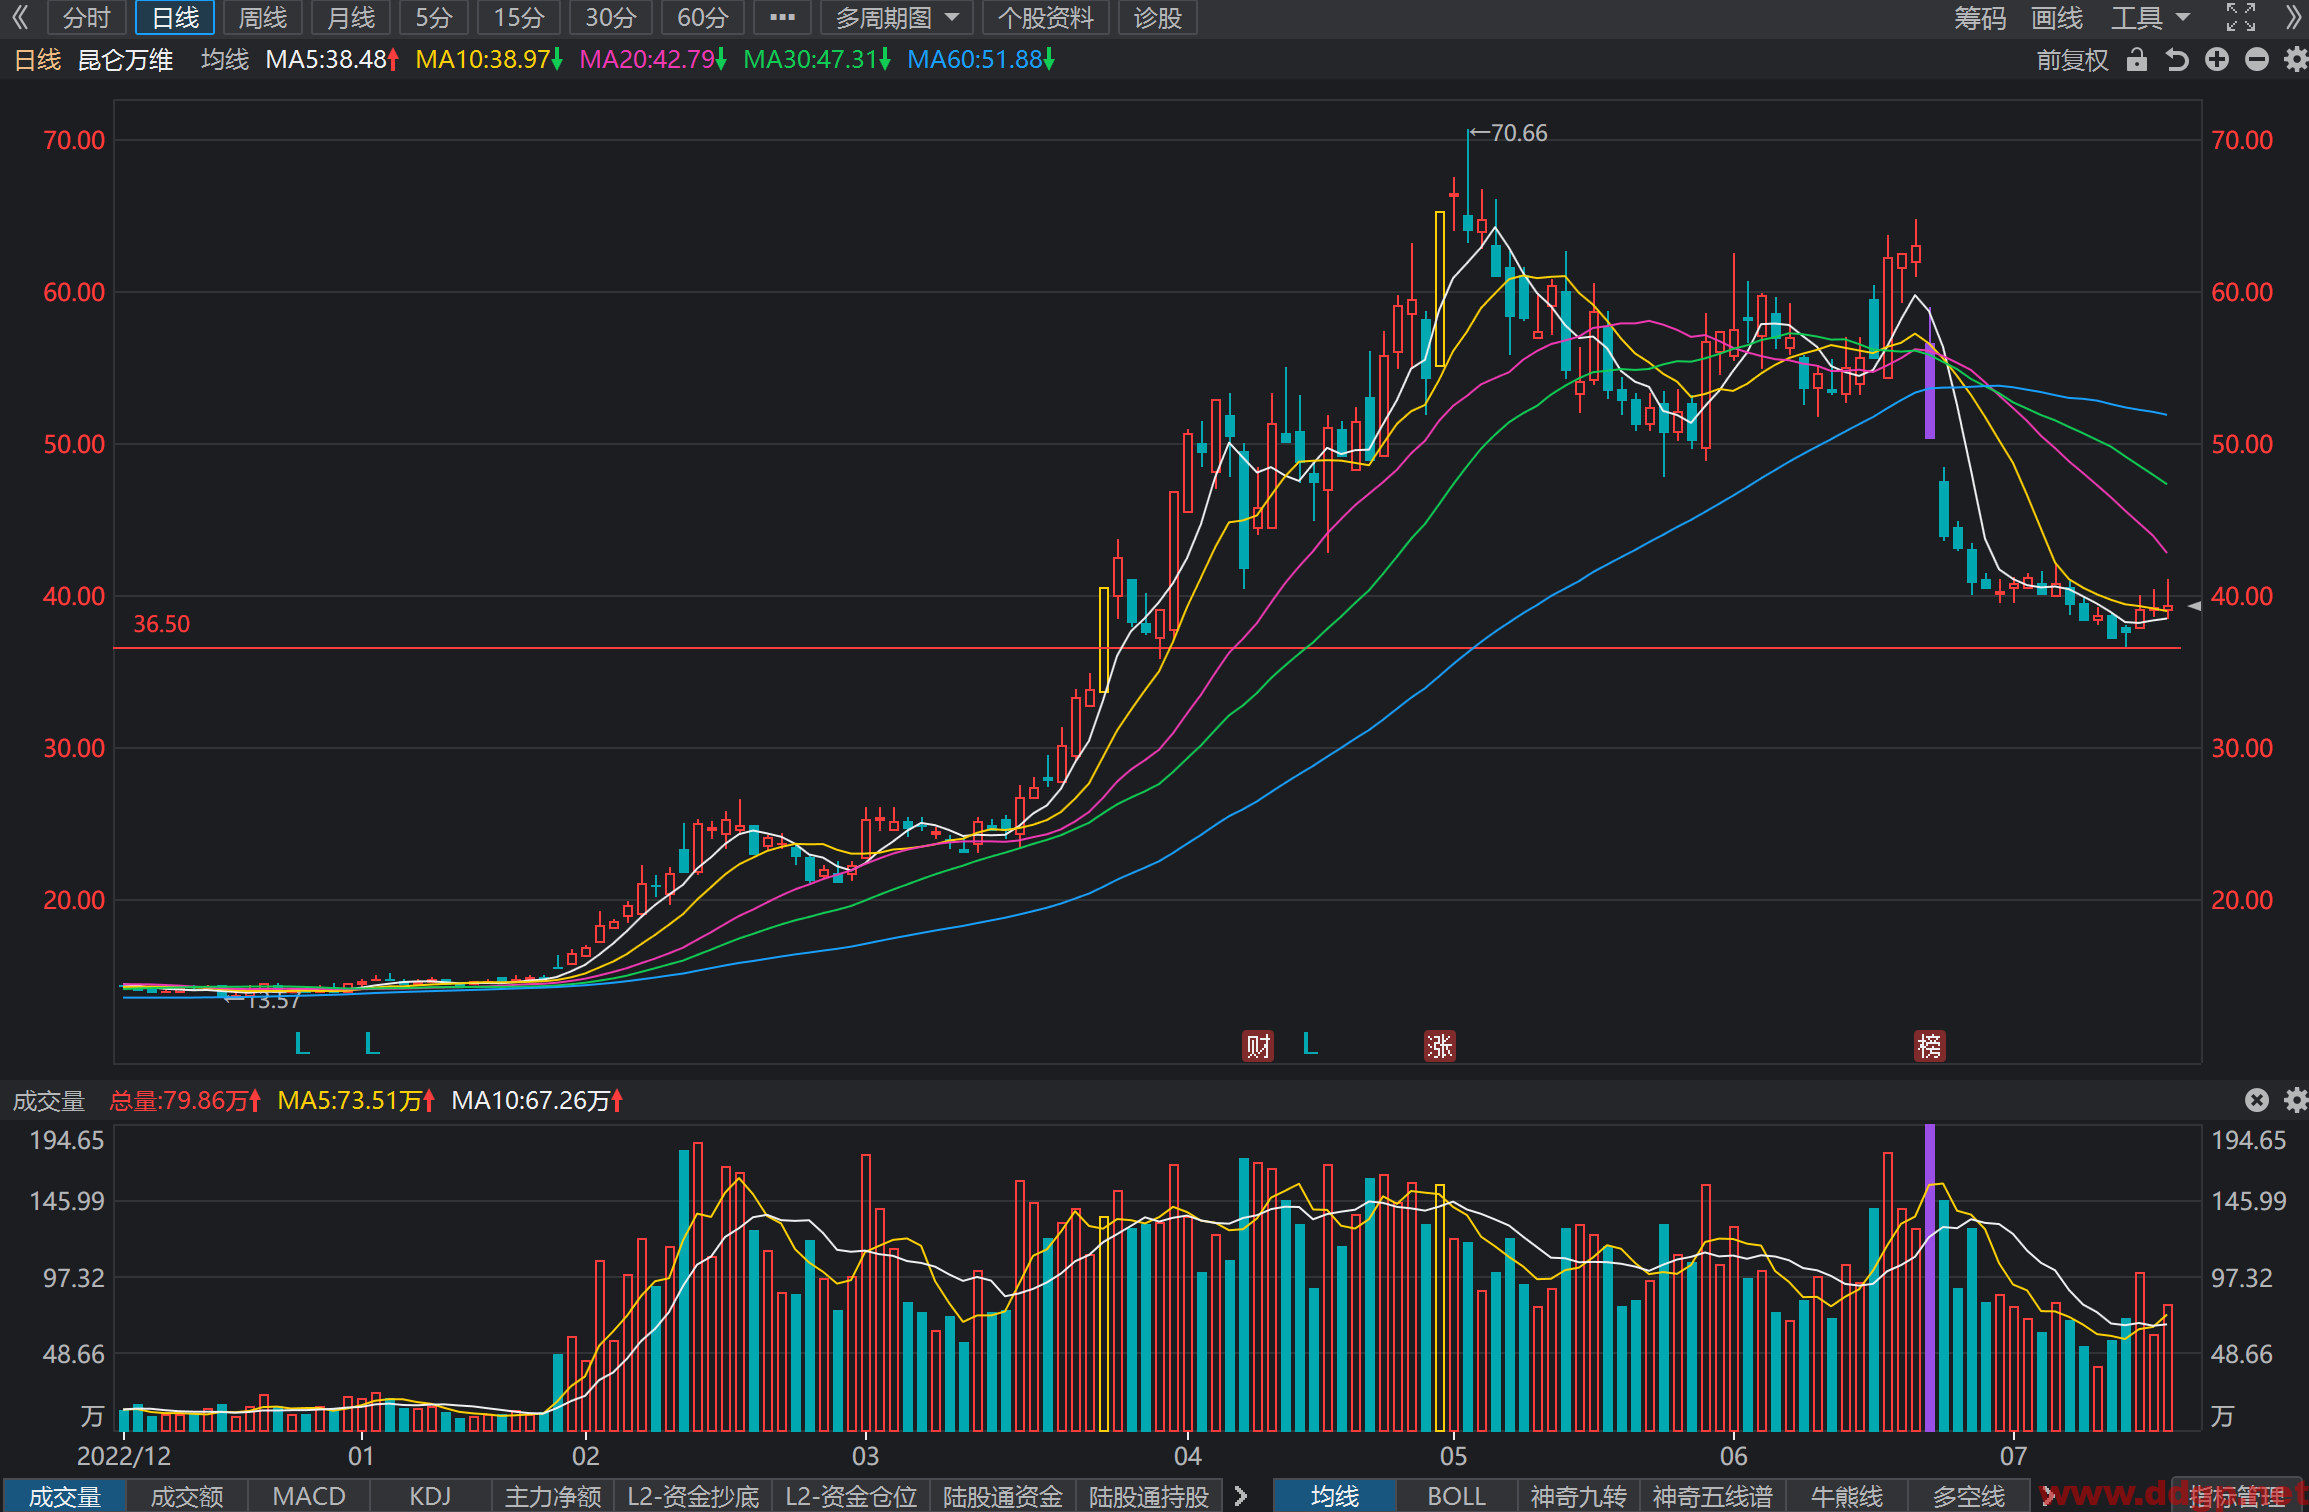
Task: Close the 成交量 volume panel
Action: click(2257, 1100)
